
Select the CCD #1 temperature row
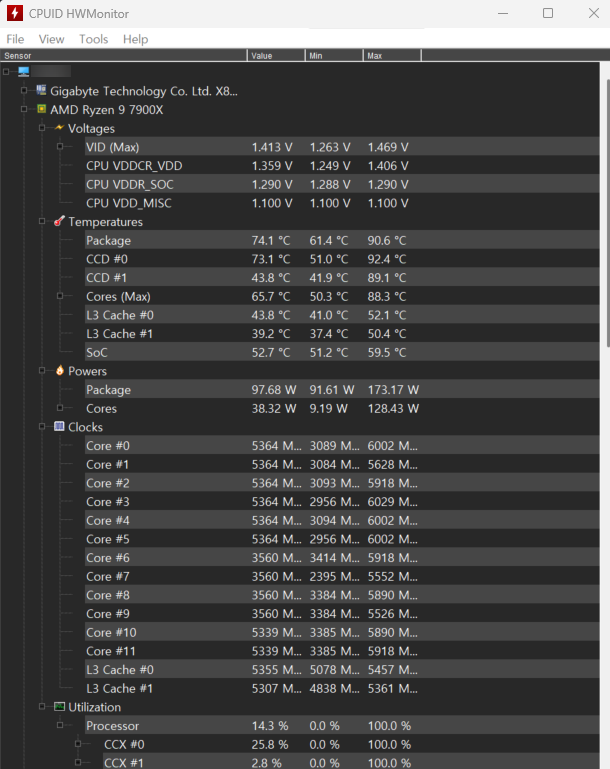point(342,278)
